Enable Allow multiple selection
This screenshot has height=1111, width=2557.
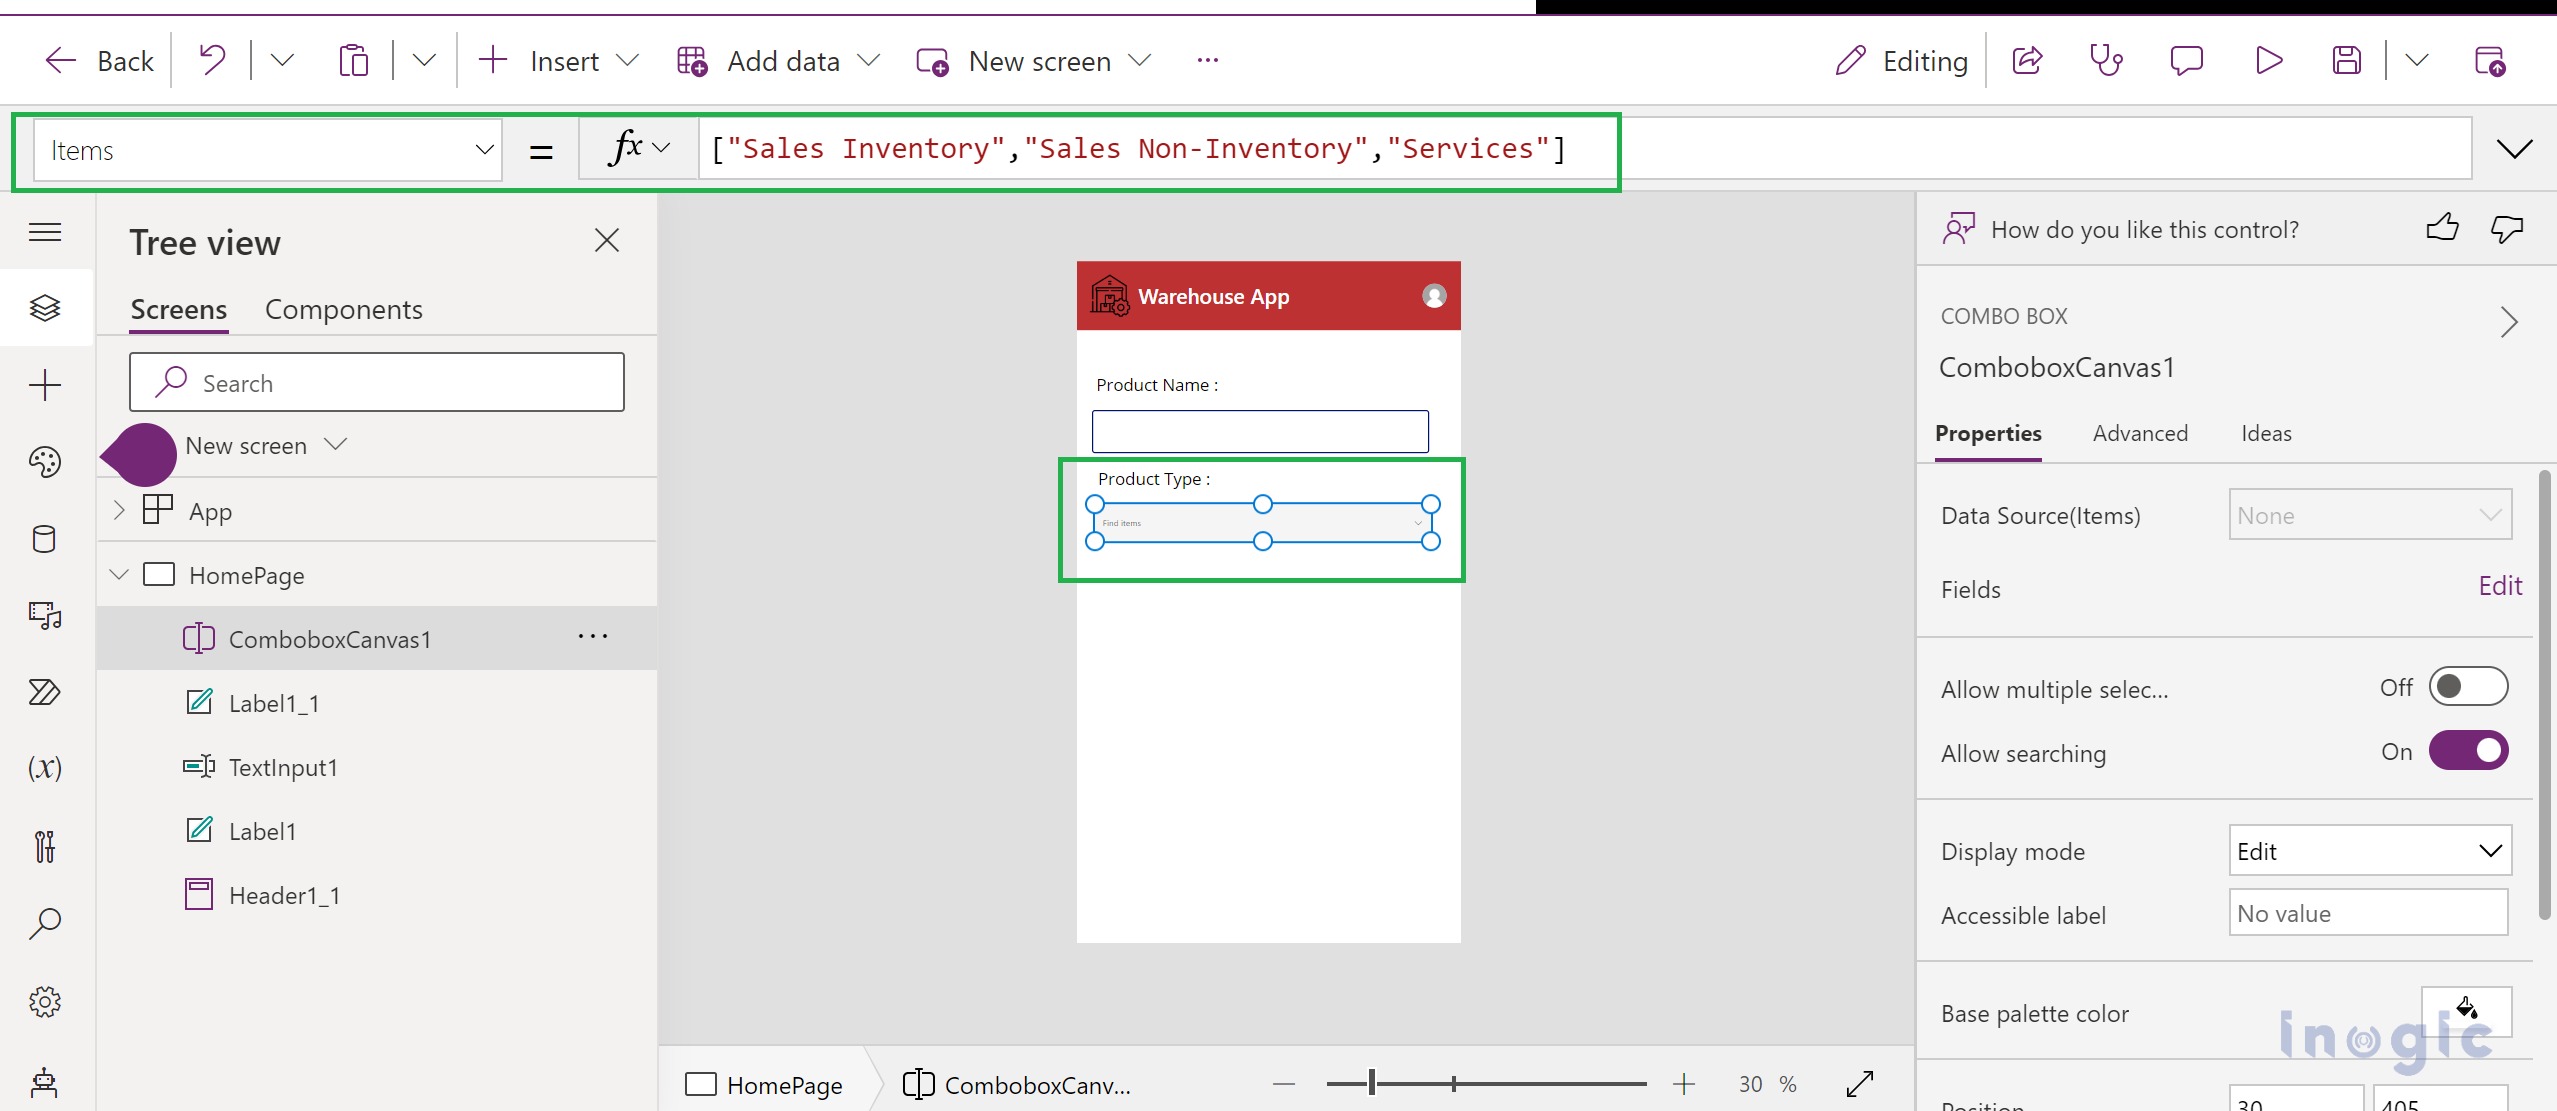click(2468, 686)
